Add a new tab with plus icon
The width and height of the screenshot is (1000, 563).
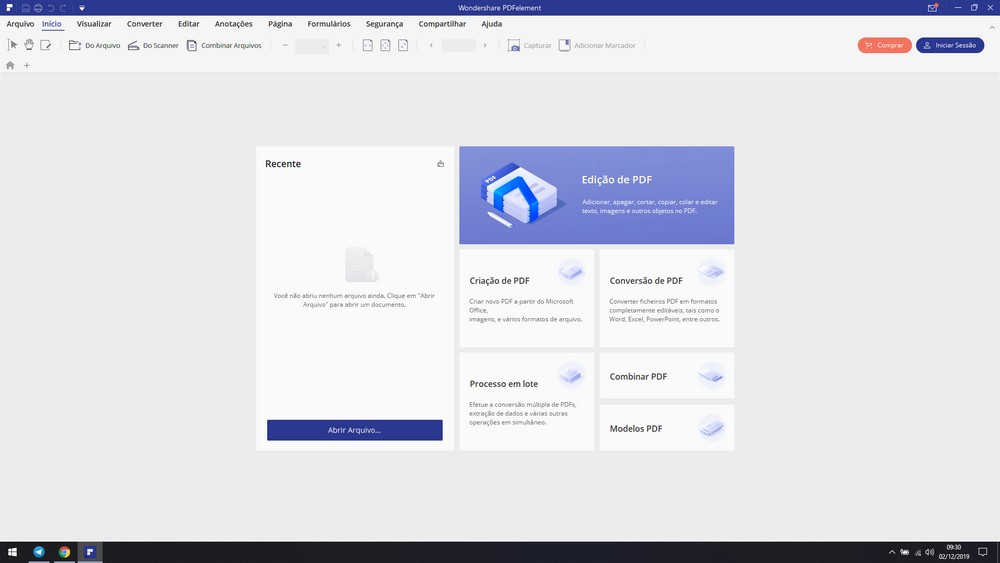click(x=27, y=65)
